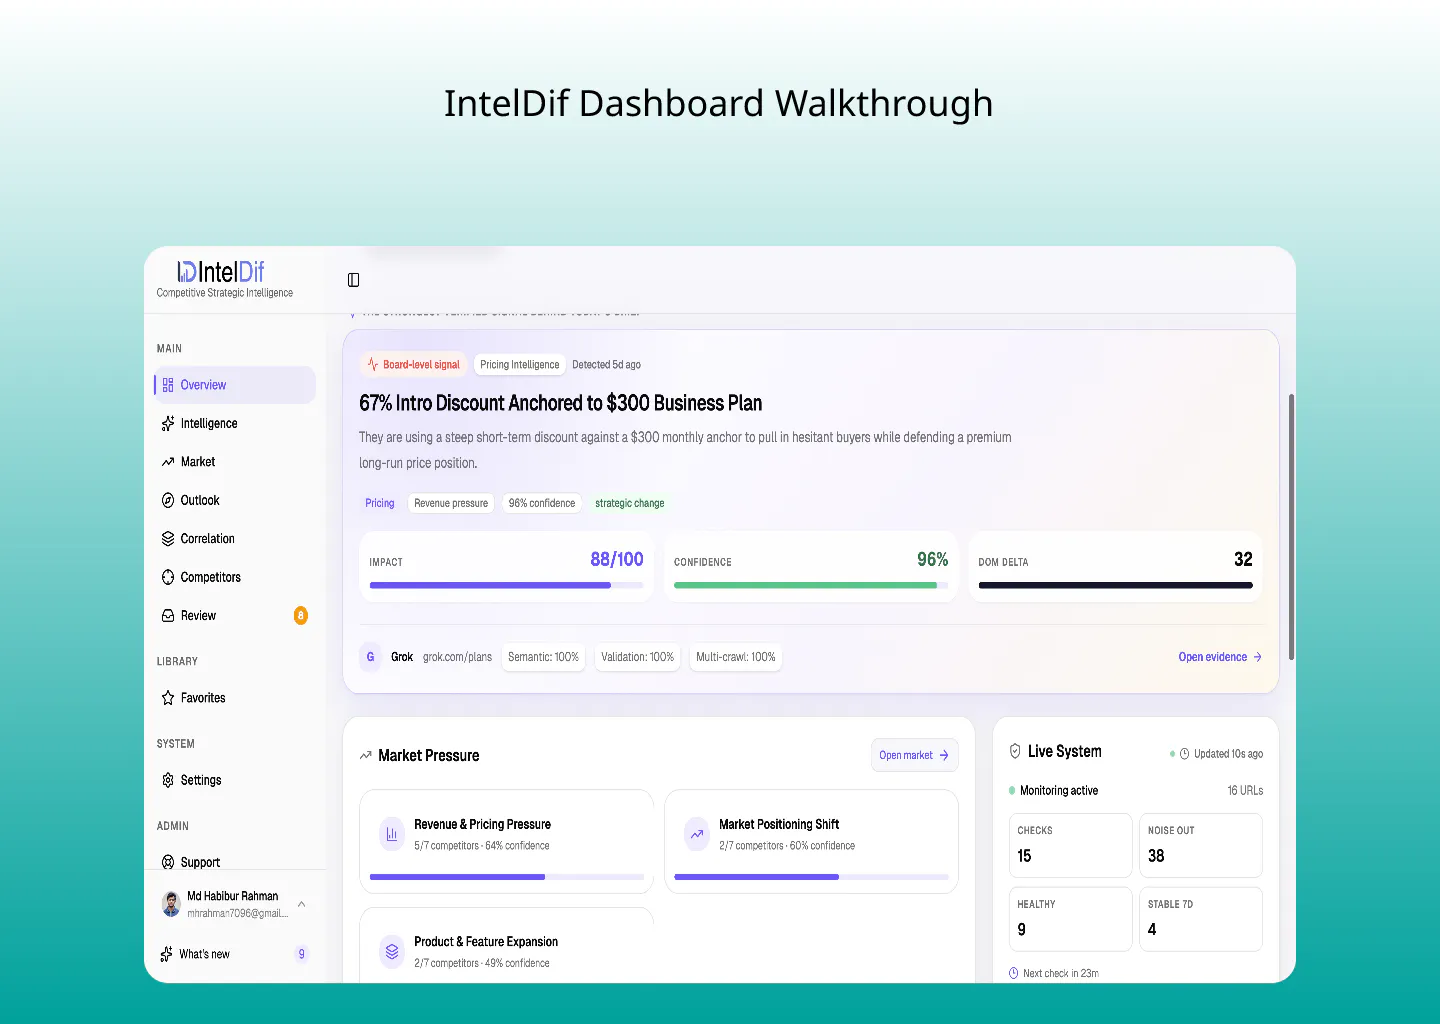Click the Stable 7D 4 tile

pyautogui.click(x=1201, y=919)
